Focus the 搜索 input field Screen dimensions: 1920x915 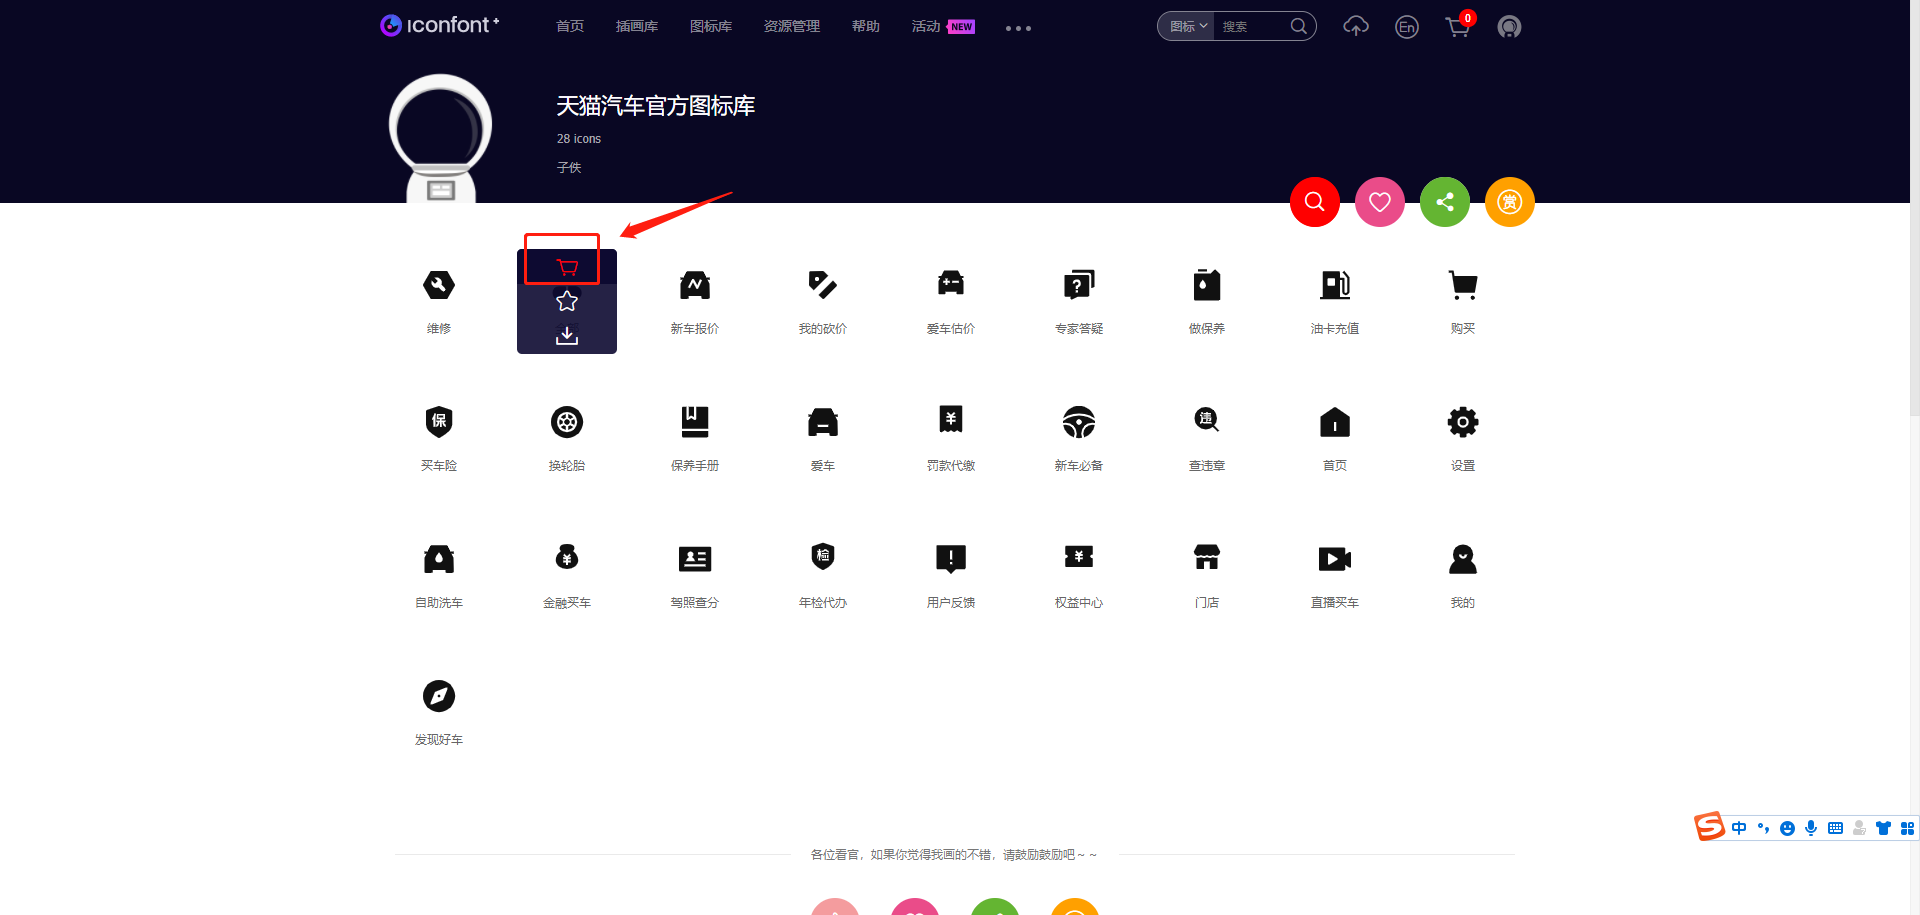tap(1250, 26)
